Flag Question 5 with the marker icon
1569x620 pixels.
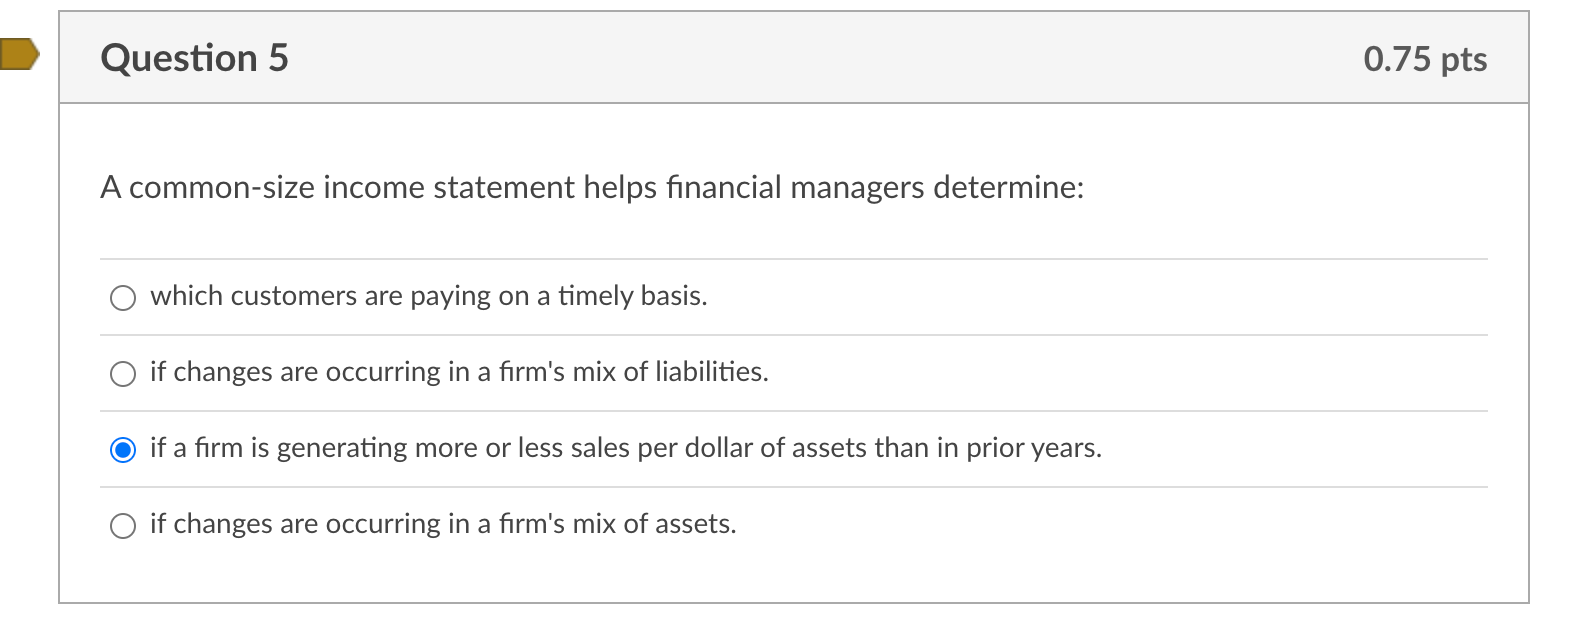[18, 54]
